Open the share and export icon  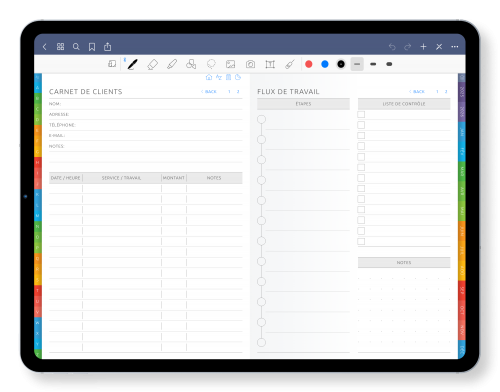pos(107,47)
